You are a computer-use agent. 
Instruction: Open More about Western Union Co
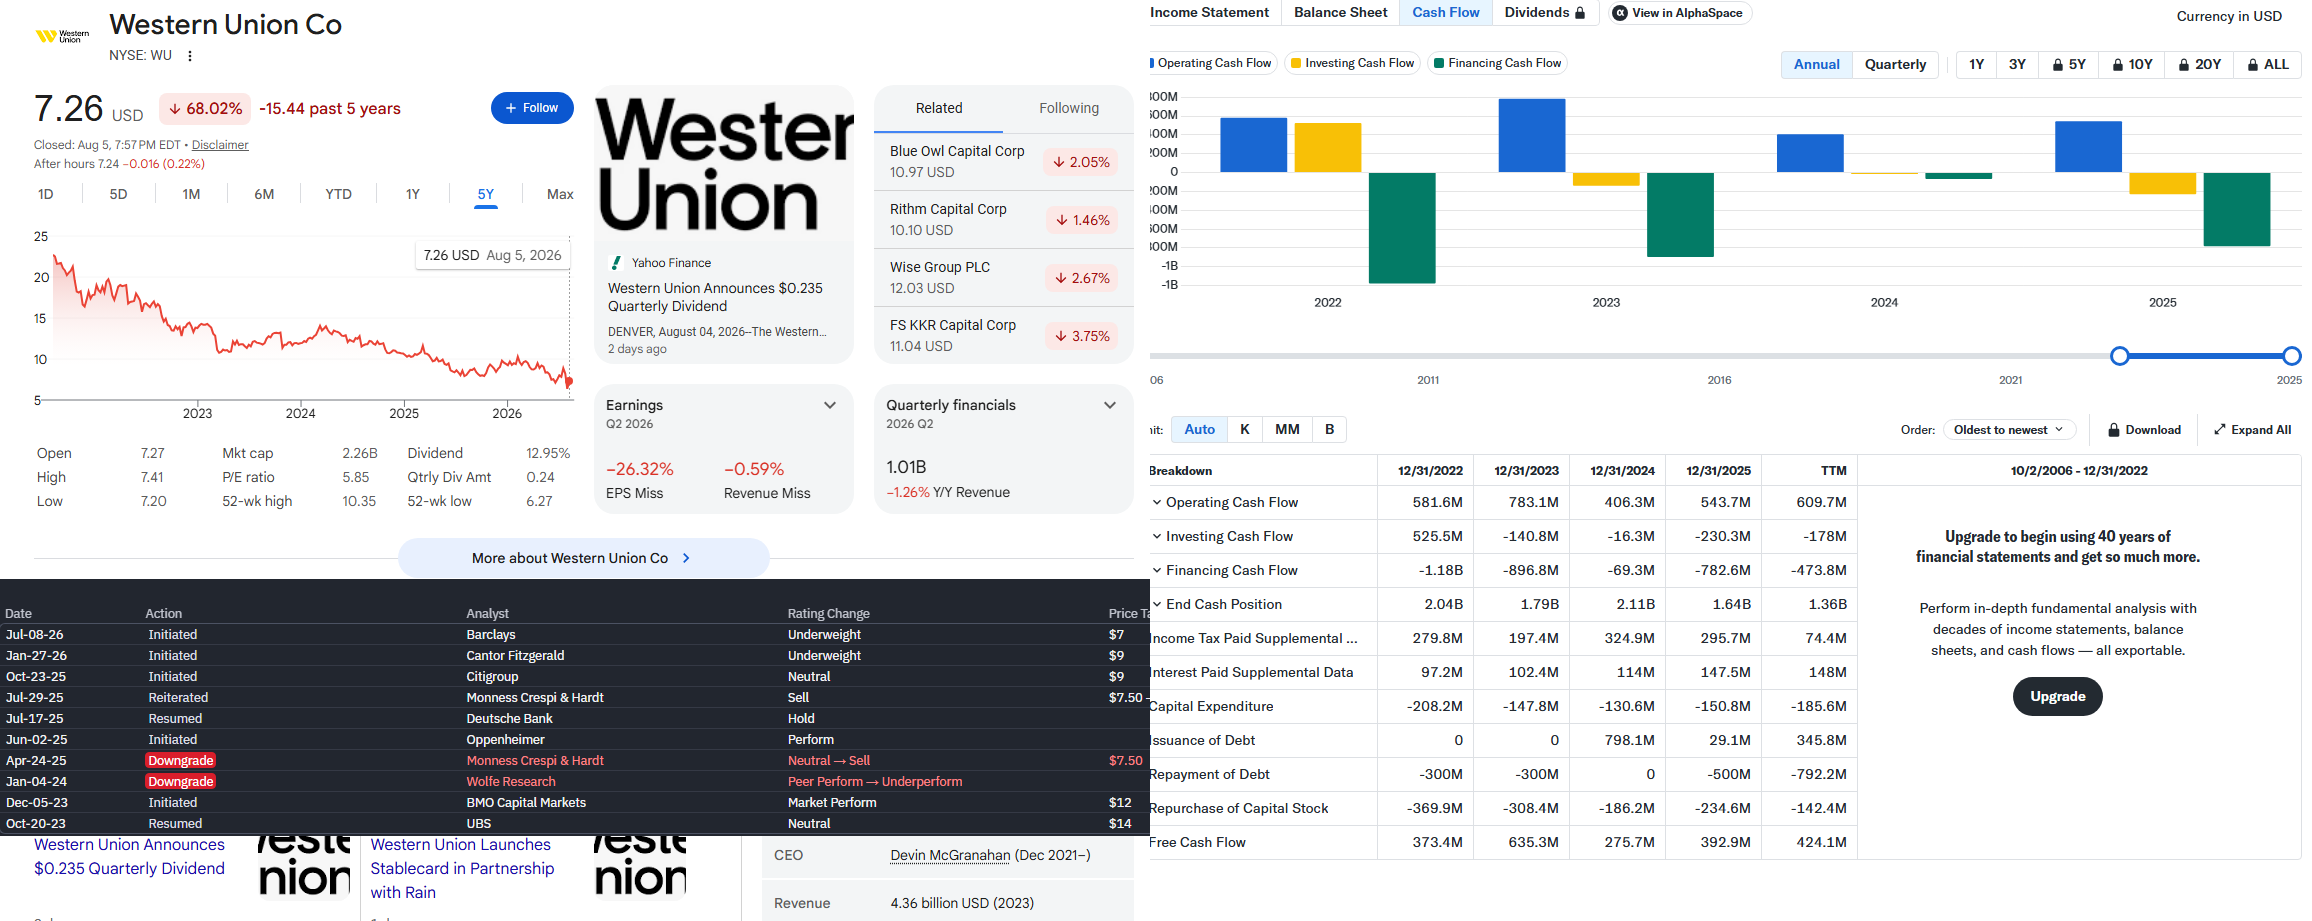583,558
